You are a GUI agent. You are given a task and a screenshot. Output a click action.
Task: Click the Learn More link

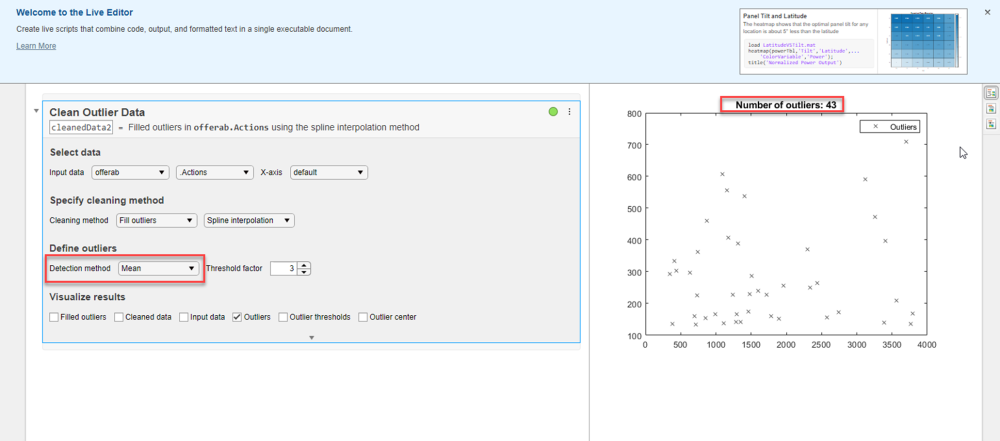coord(36,46)
